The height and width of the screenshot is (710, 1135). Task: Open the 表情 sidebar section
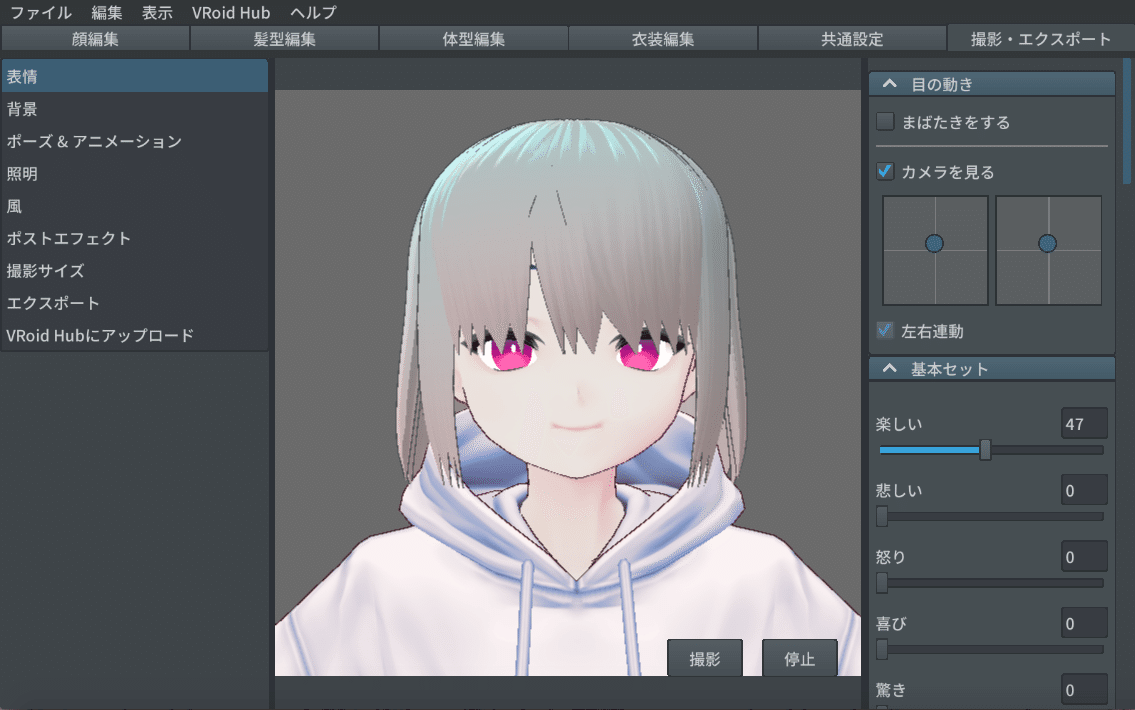click(135, 75)
